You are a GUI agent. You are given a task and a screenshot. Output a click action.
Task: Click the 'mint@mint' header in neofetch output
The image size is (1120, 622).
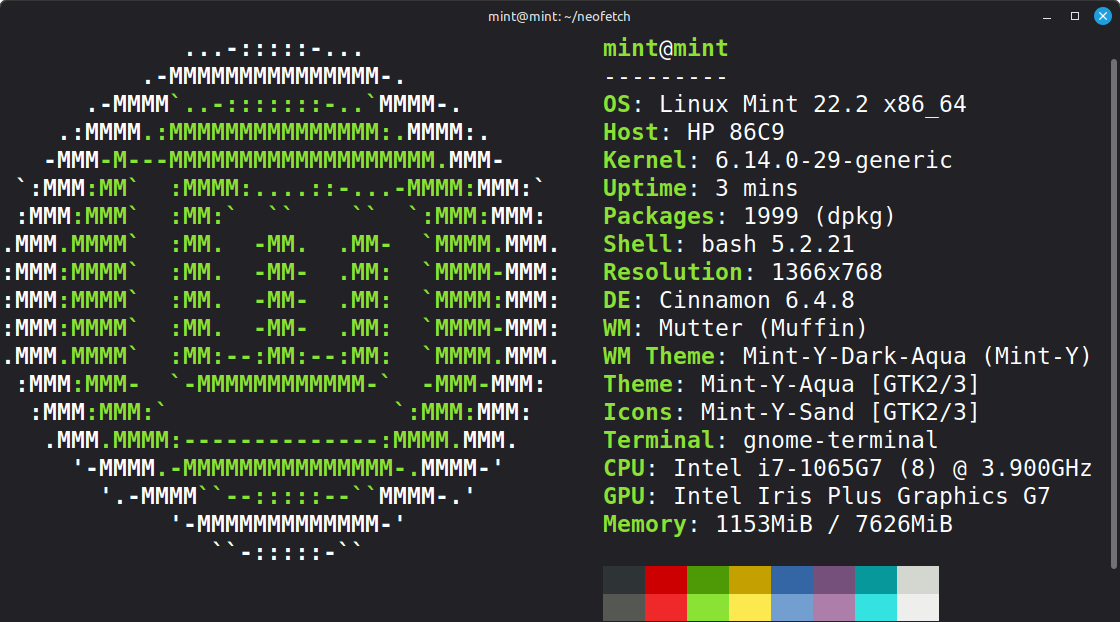(665, 48)
